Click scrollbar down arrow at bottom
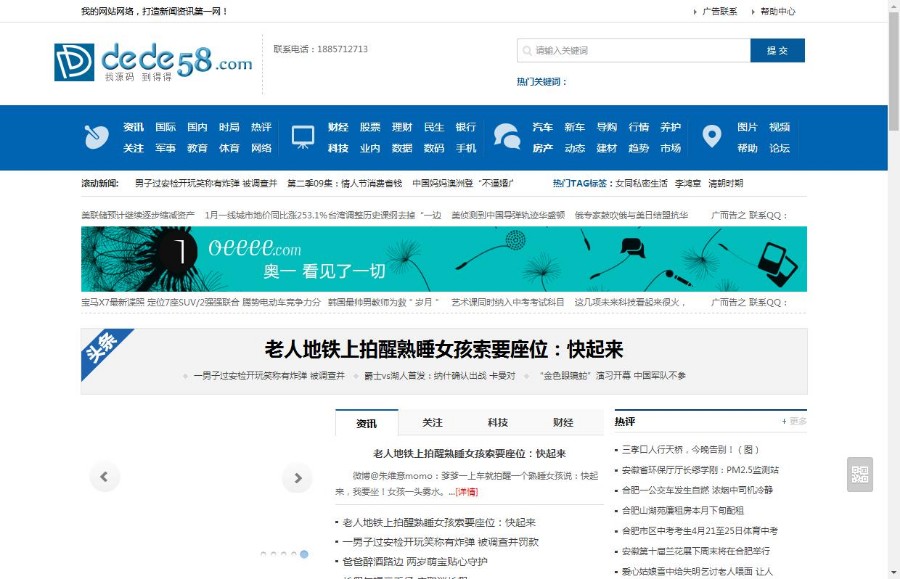Screen dimensions: 900x579 click(x=894, y=573)
